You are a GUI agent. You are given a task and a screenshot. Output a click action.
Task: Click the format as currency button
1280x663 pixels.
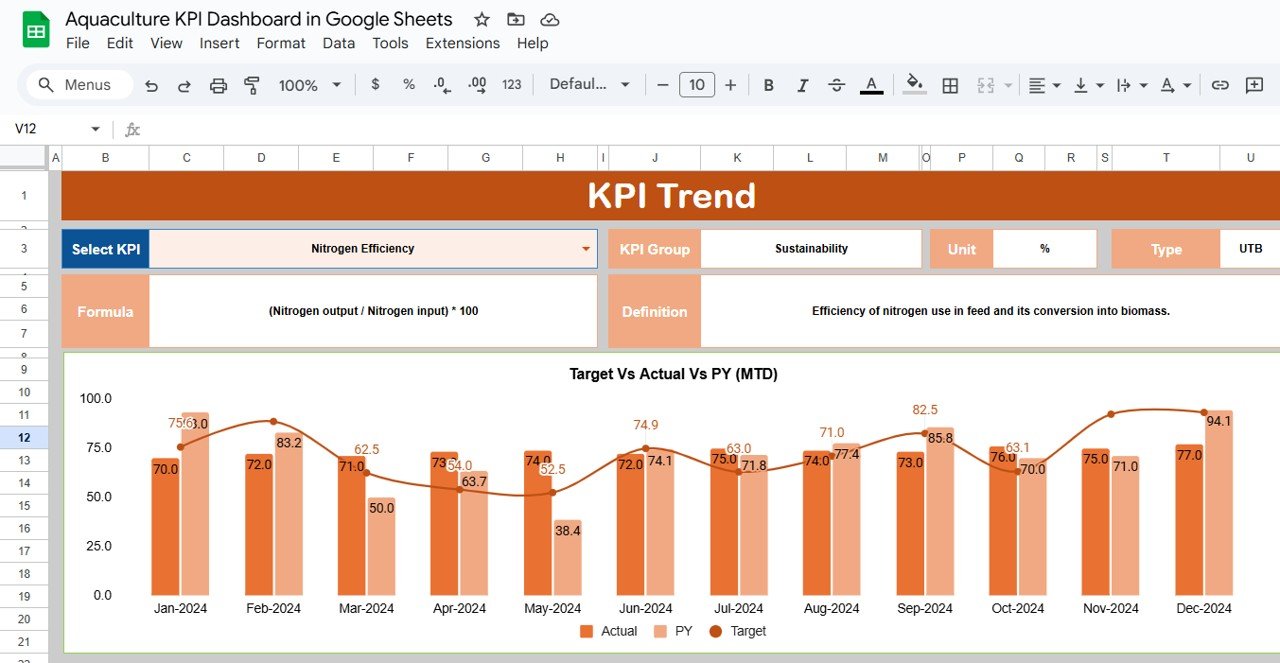[375, 85]
